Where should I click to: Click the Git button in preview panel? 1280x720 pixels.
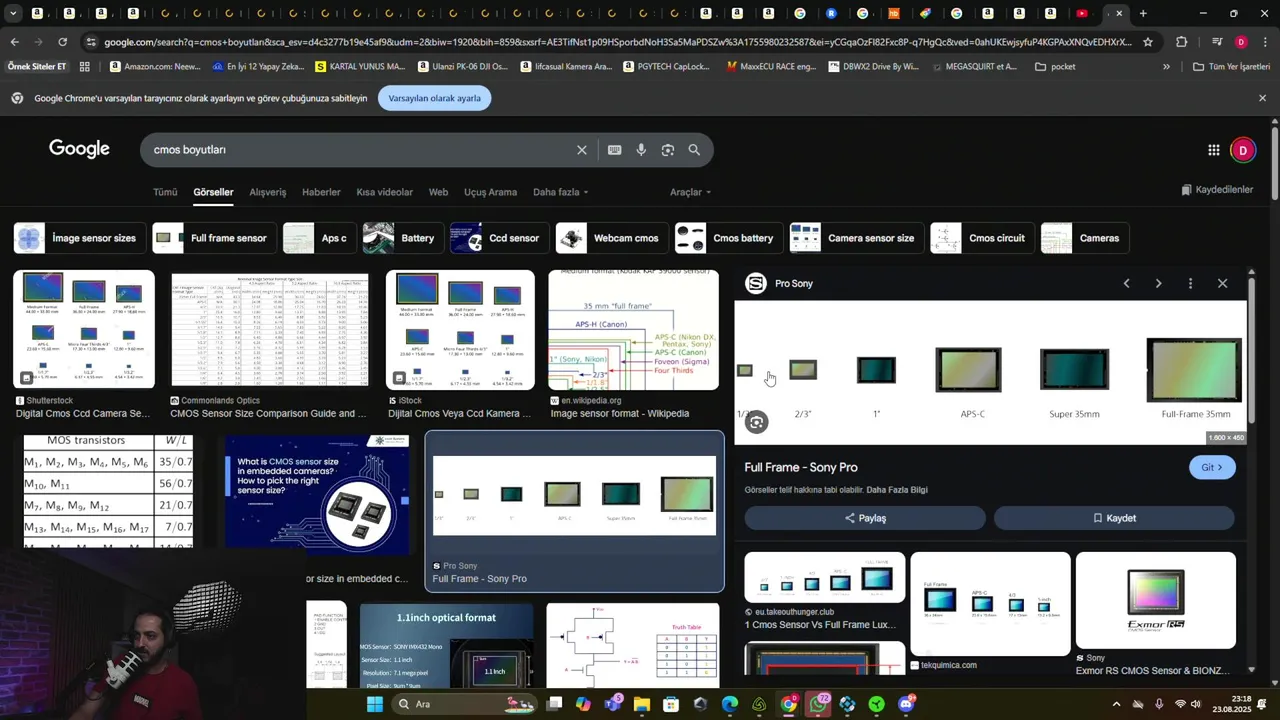click(x=1212, y=467)
